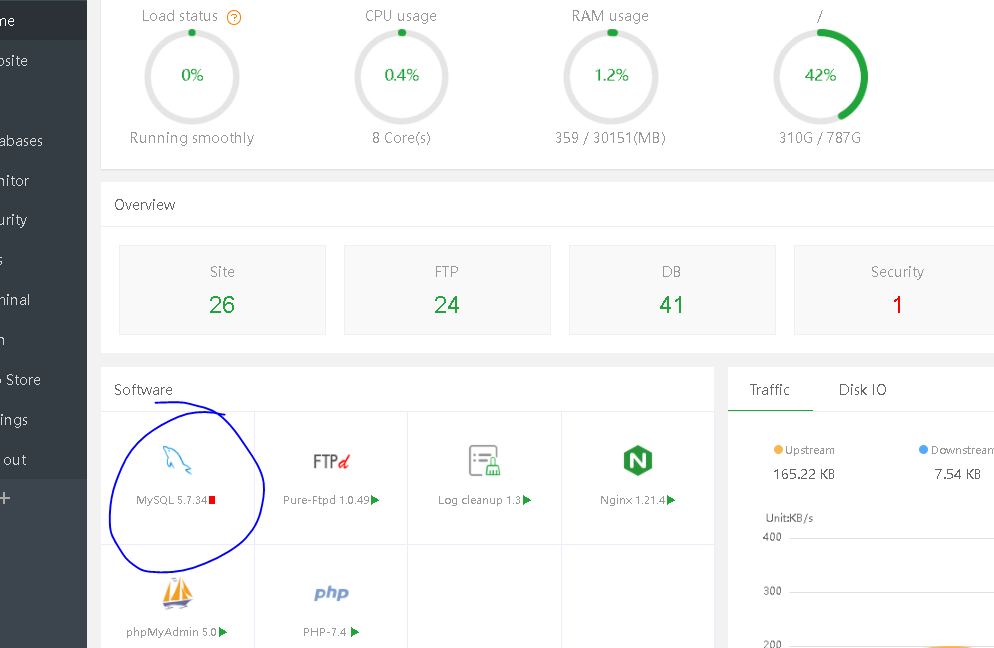Click the Load status help icon
Viewport: 994px width, 648px height.
tap(234, 18)
